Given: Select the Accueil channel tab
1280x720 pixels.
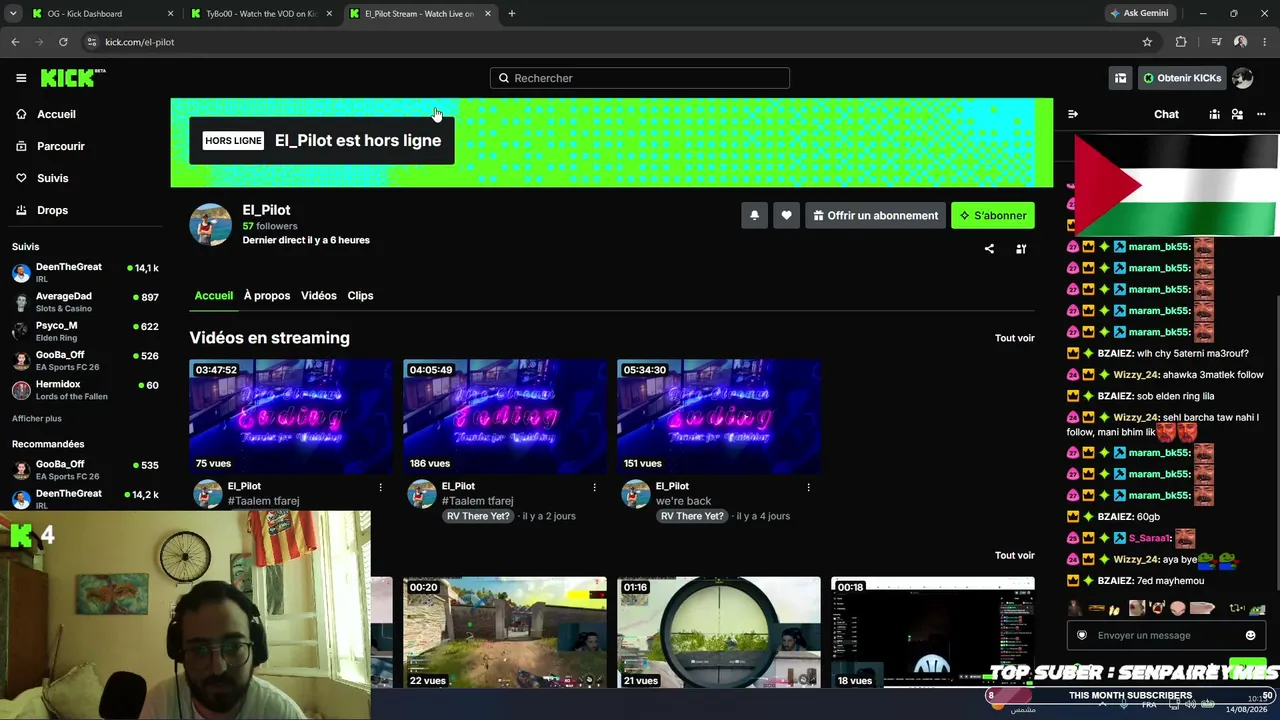Looking at the screenshot, I should (214, 296).
